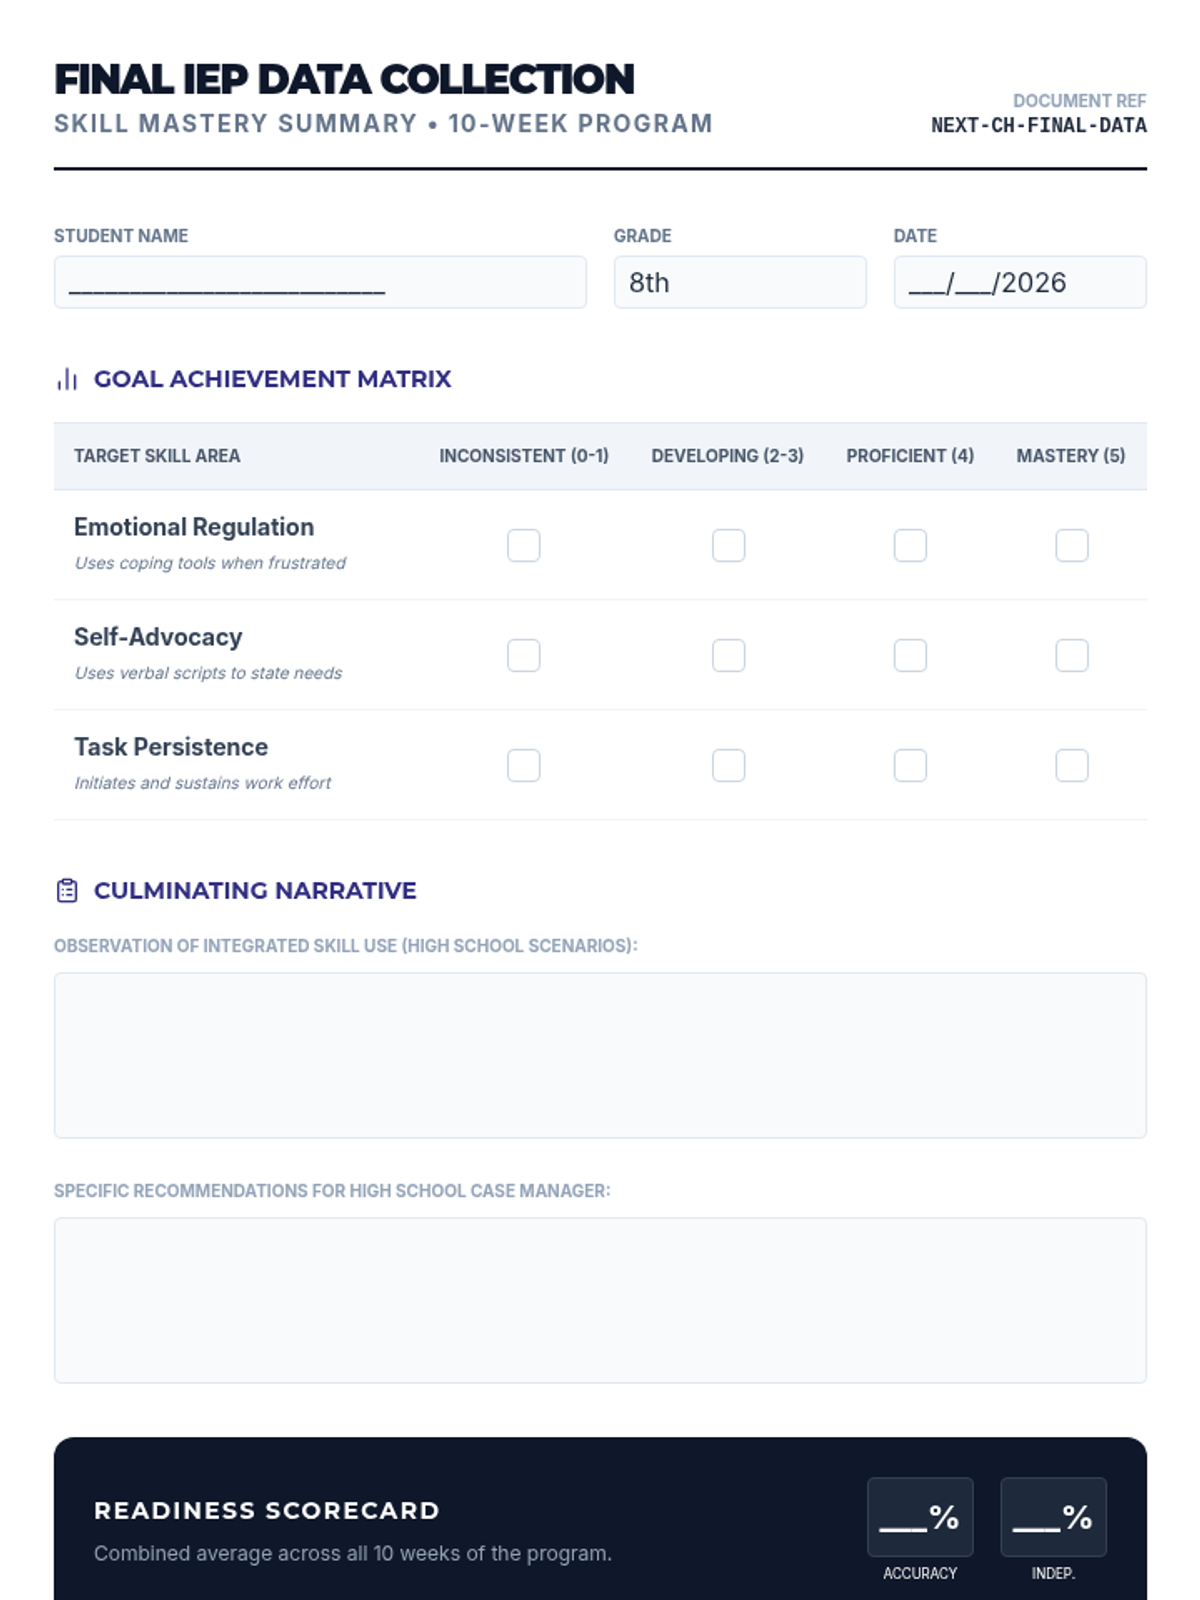
Task: Tick Proficient checkbox for Self-Advocacy
Action: click(910, 655)
